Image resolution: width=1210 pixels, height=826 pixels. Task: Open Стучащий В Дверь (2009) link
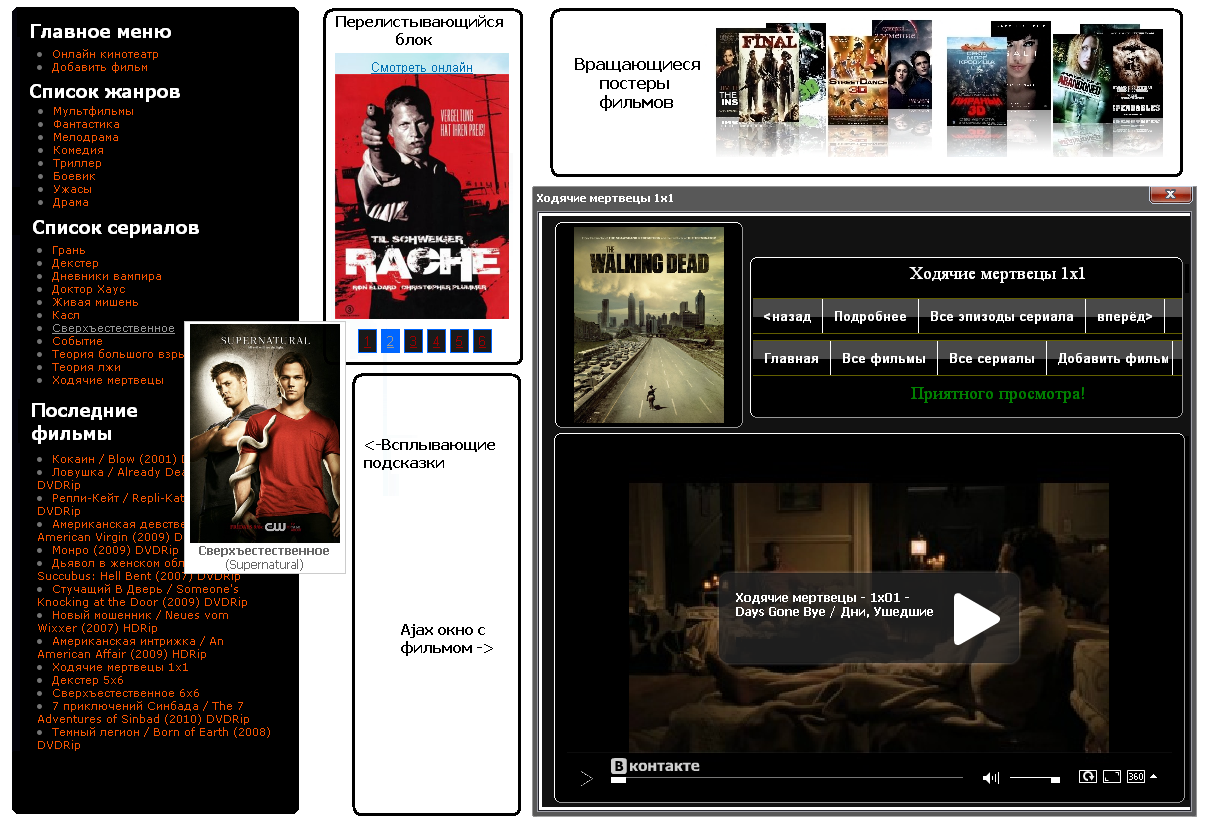pos(142,596)
